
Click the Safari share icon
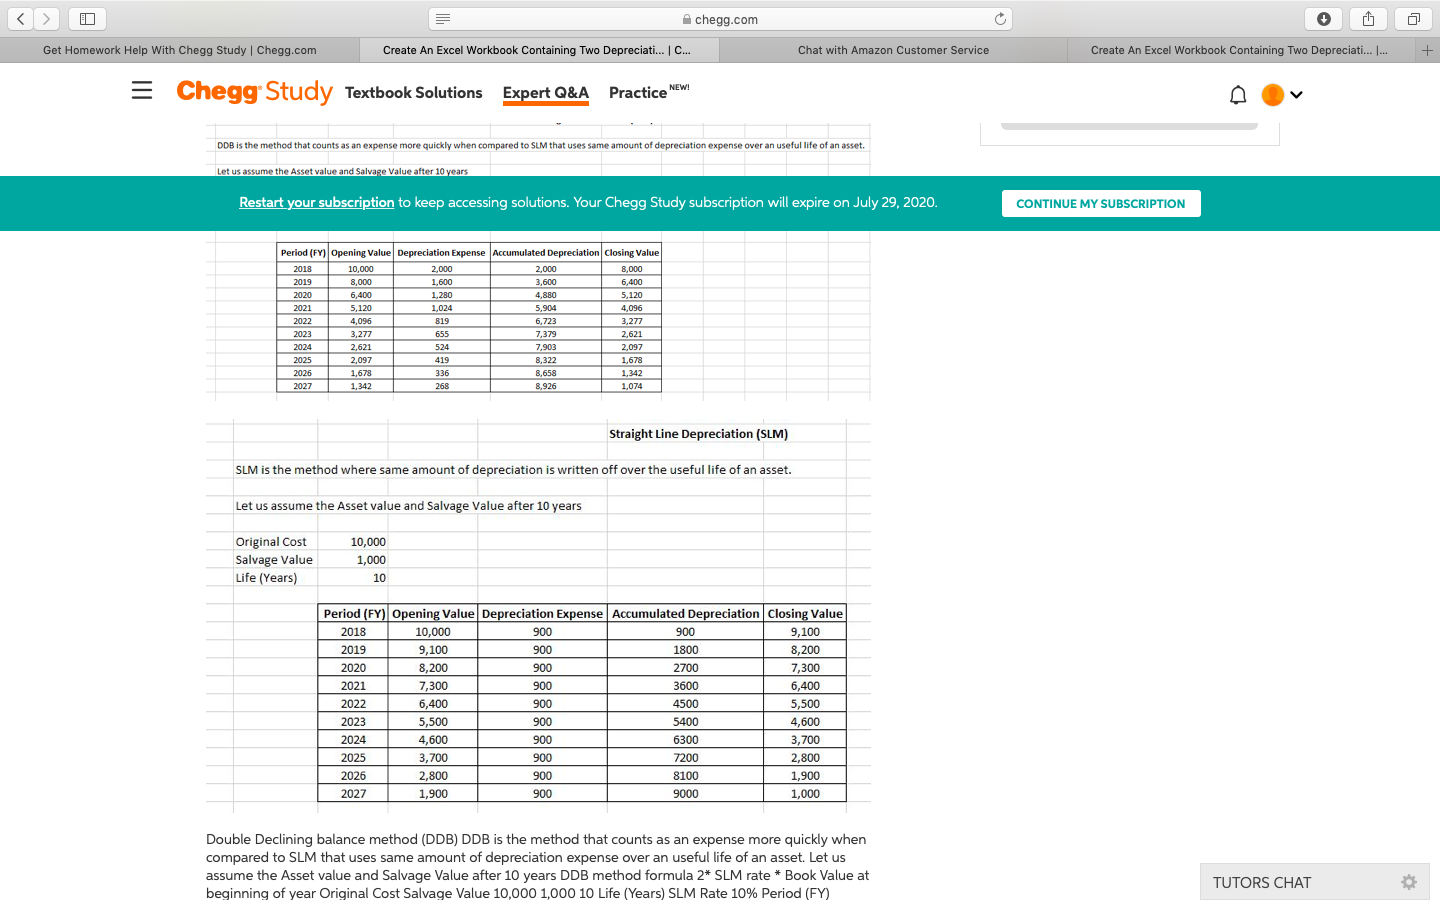[1368, 18]
